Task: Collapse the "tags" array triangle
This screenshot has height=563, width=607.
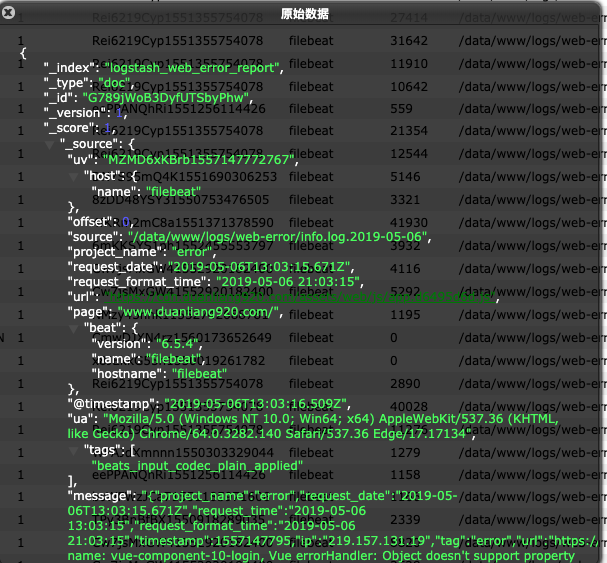Action: click(73, 451)
